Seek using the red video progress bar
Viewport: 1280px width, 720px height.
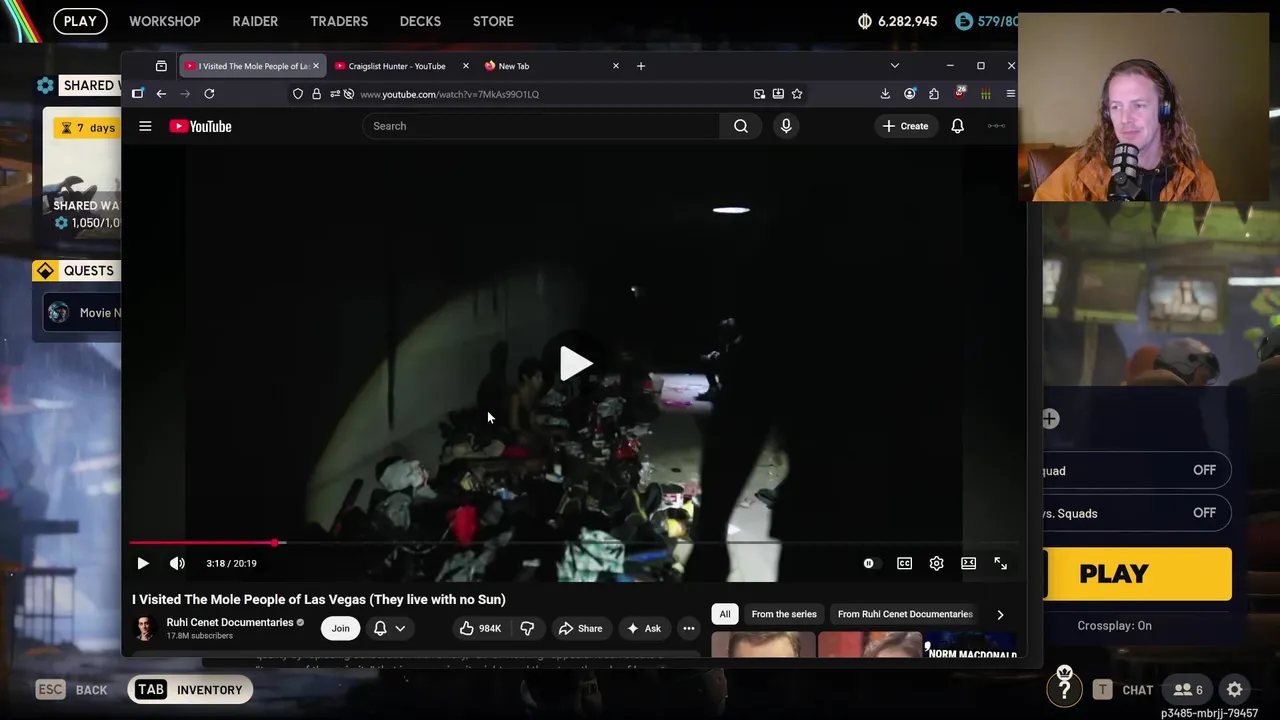575,543
